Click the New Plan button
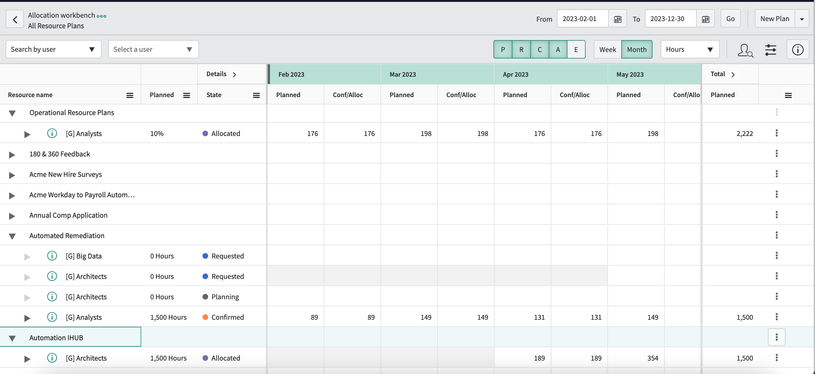This screenshot has height=374, width=815. (775, 19)
